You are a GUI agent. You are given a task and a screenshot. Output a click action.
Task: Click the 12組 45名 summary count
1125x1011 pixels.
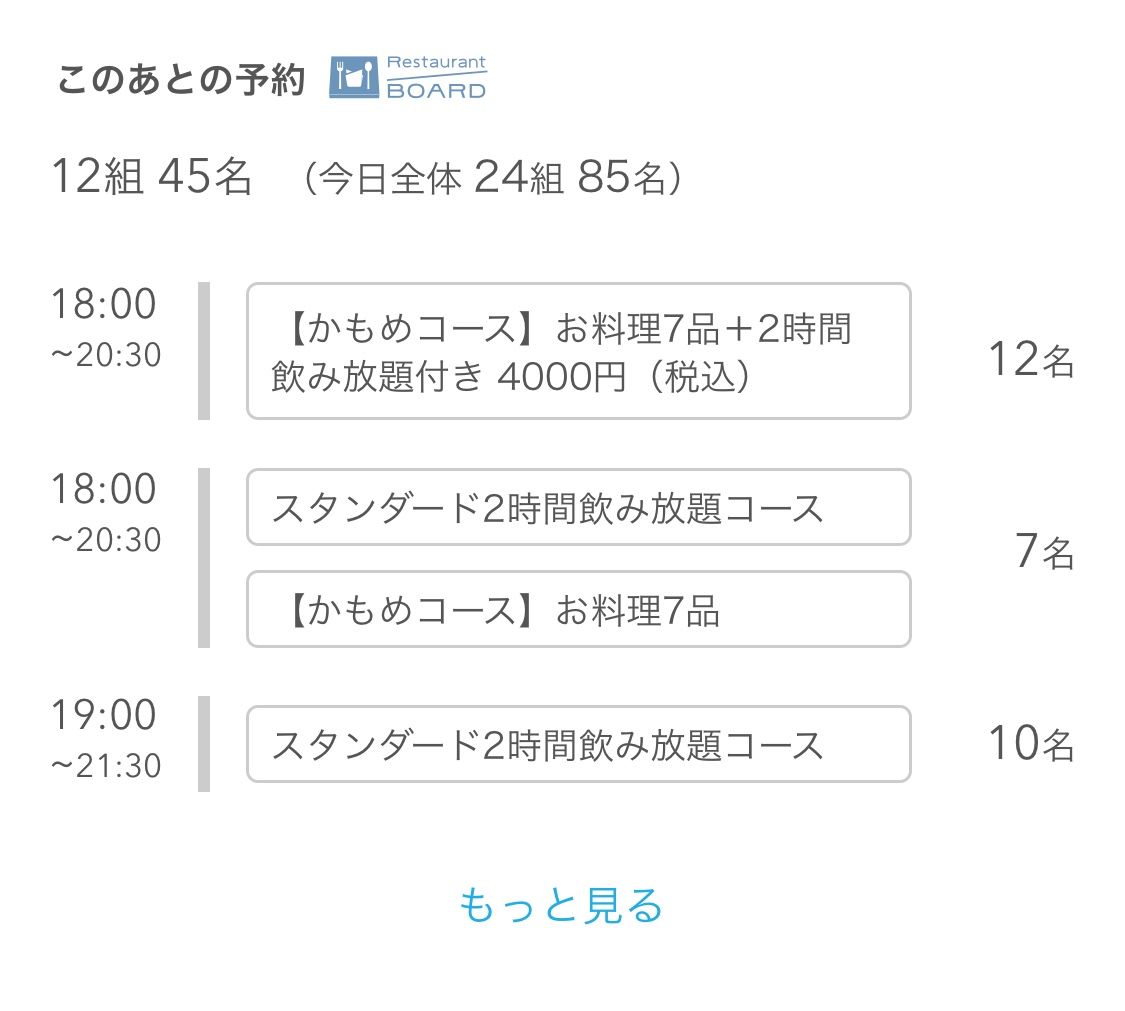pos(151,176)
